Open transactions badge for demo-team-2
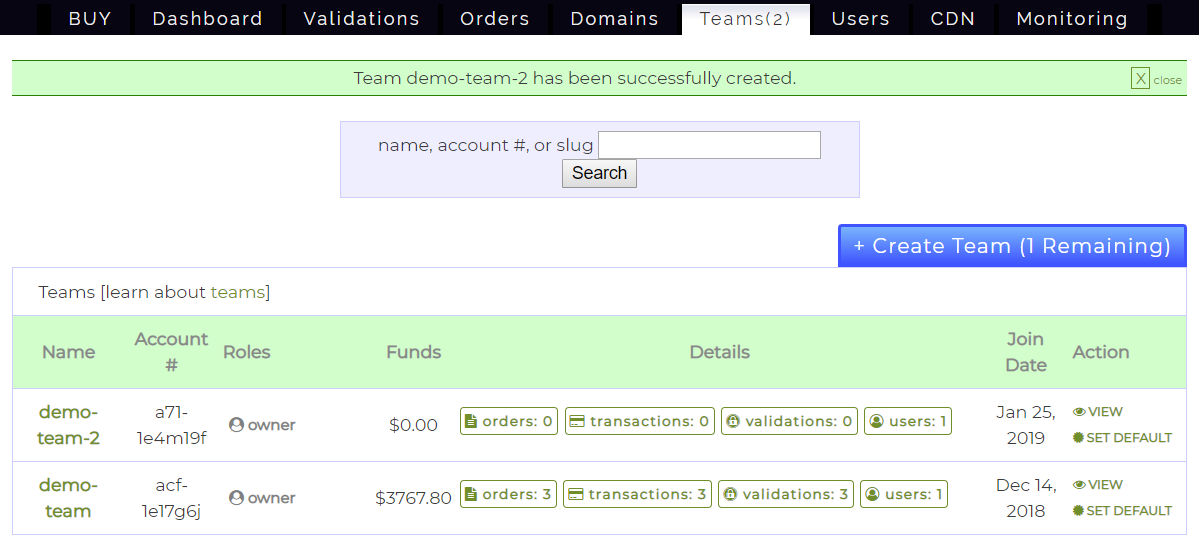The image size is (1199, 548). click(x=639, y=422)
